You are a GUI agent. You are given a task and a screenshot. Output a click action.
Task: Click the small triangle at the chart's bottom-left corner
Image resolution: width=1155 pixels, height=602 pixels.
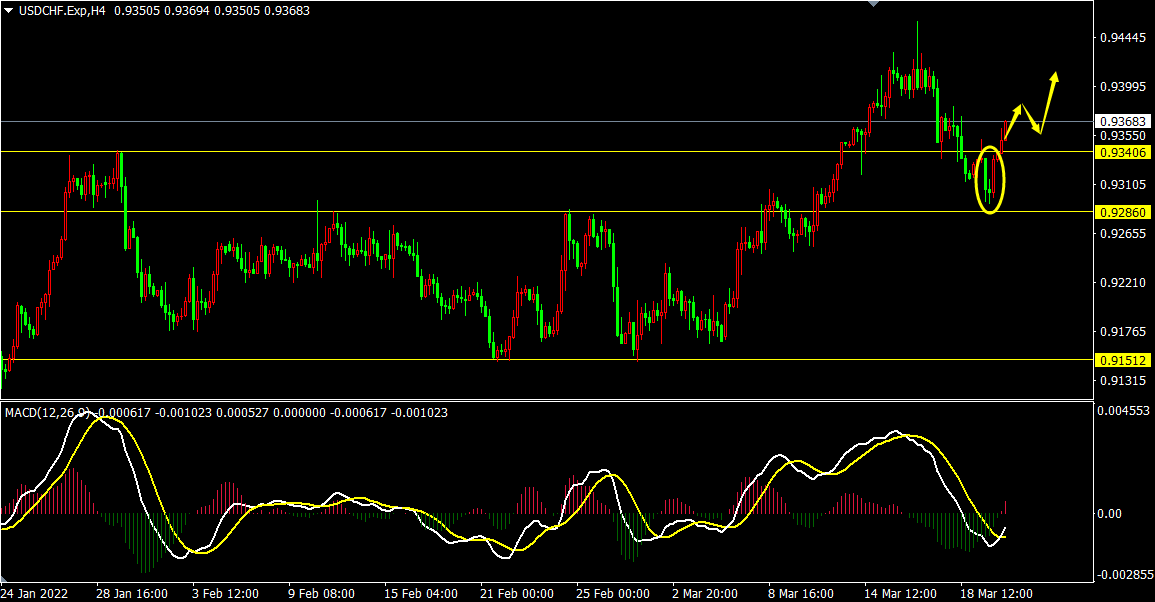pyautogui.click(x=4, y=579)
